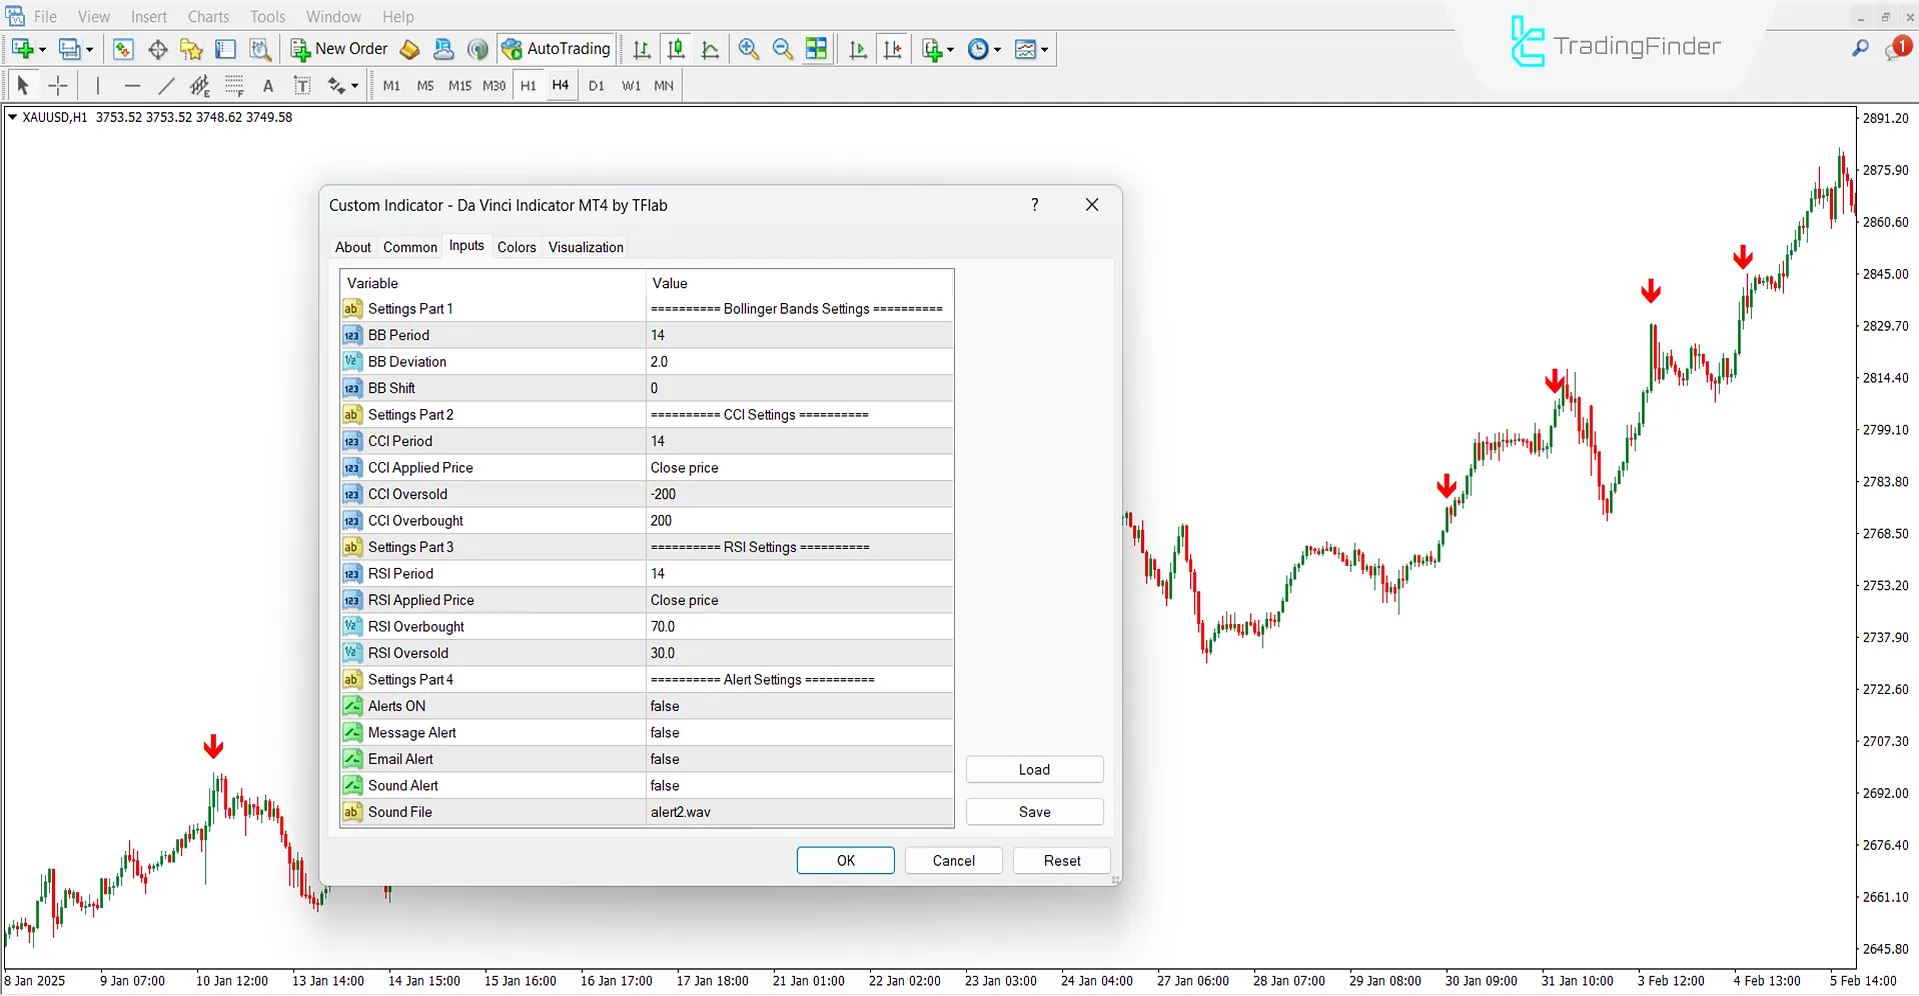Switch to the Colors tab
1919x996 pixels.
(x=516, y=247)
